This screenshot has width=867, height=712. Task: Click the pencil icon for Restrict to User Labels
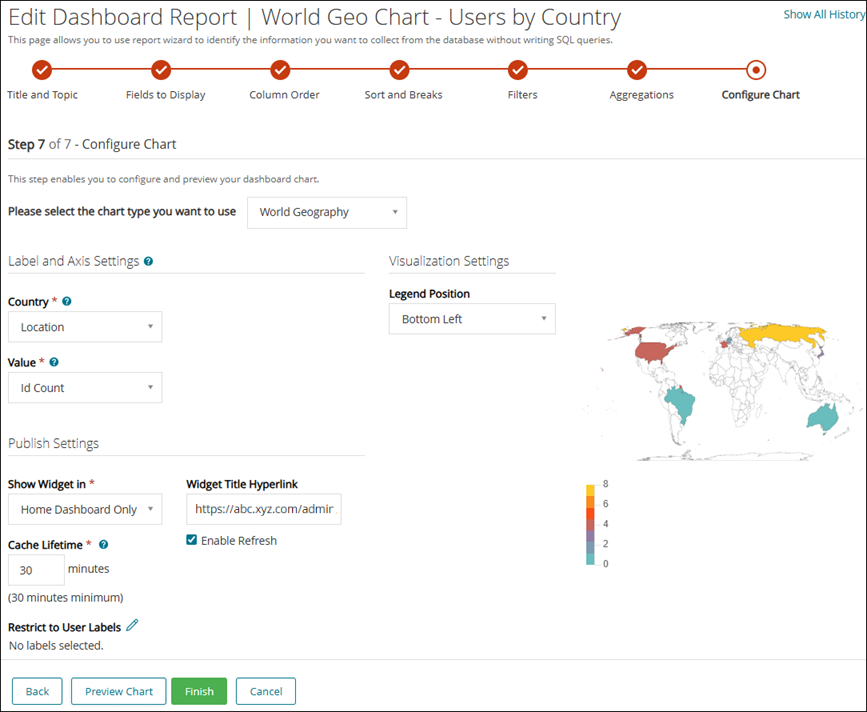point(132,626)
